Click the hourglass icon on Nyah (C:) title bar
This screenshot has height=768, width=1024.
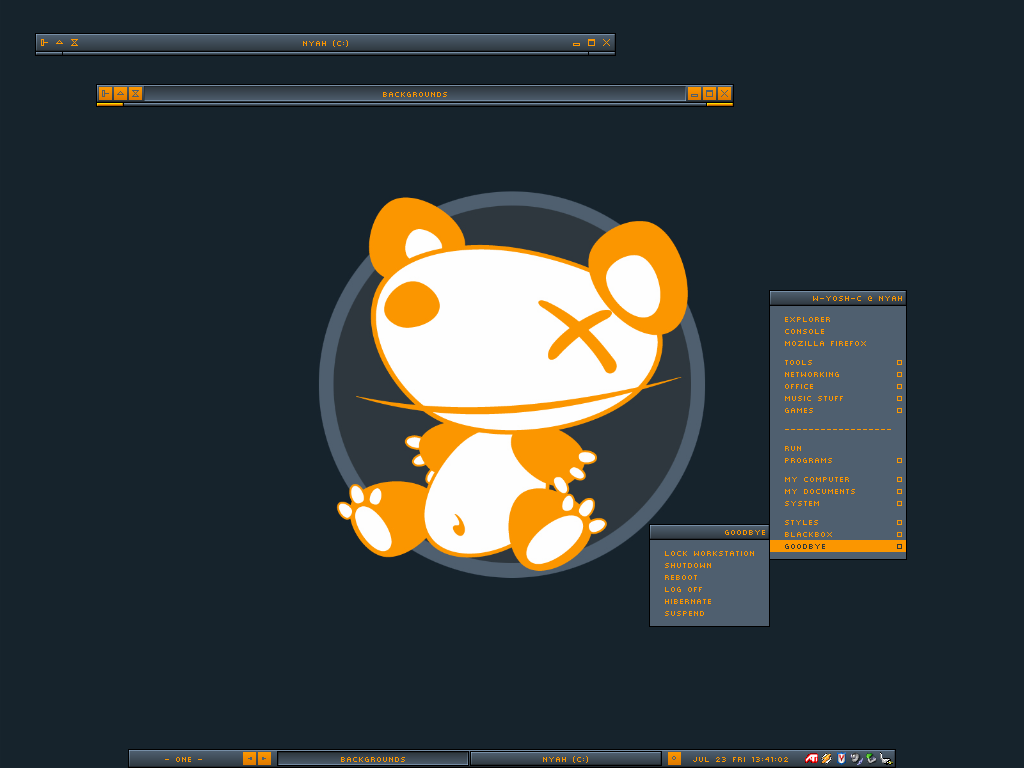[x=74, y=42]
